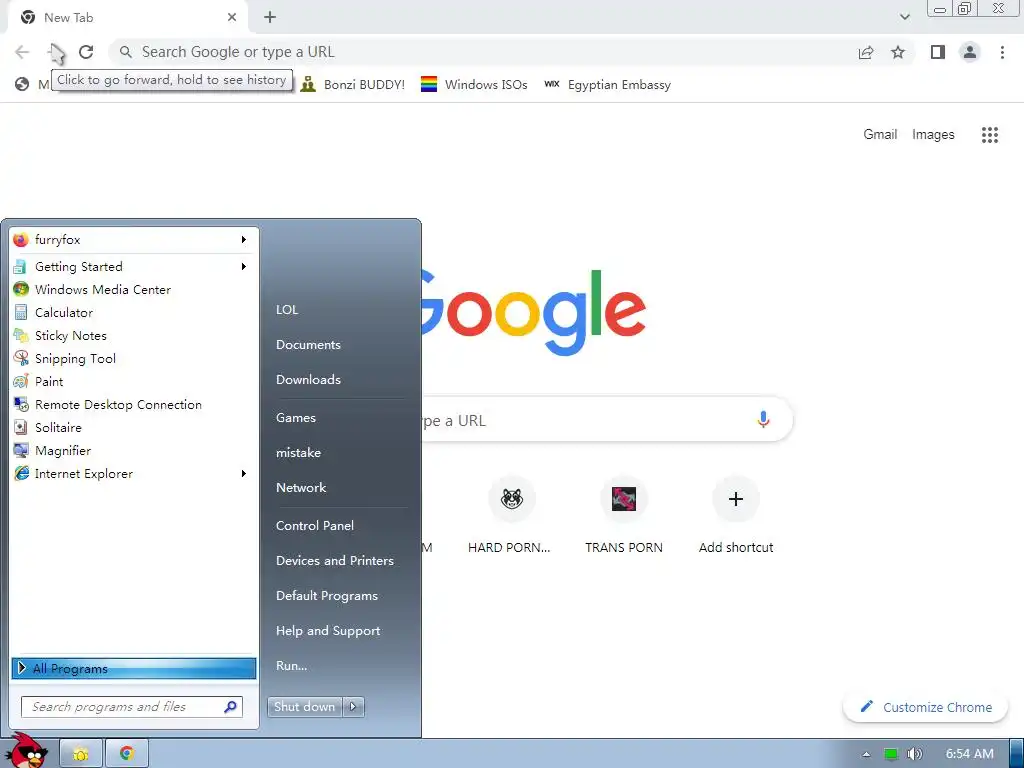Image resolution: width=1024 pixels, height=768 pixels.
Task: Open the Egyptian Embassy bookmark
Action: pos(607,84)
